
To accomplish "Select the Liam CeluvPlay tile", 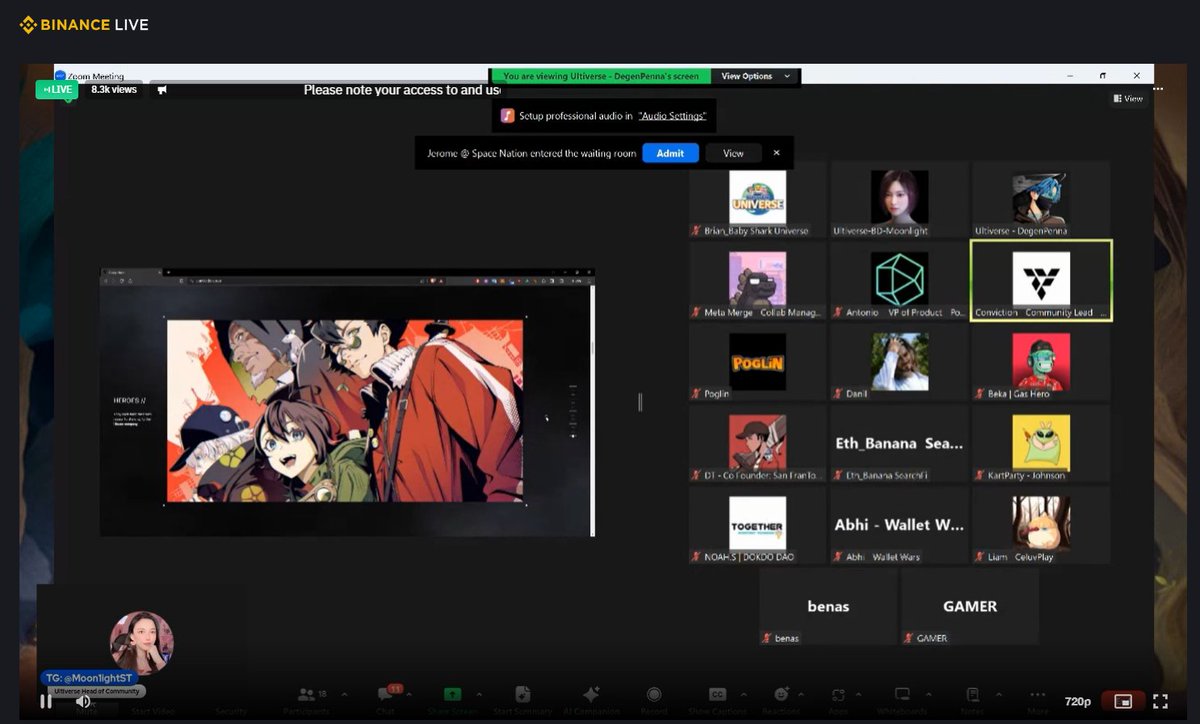I will pos(1041,525).
